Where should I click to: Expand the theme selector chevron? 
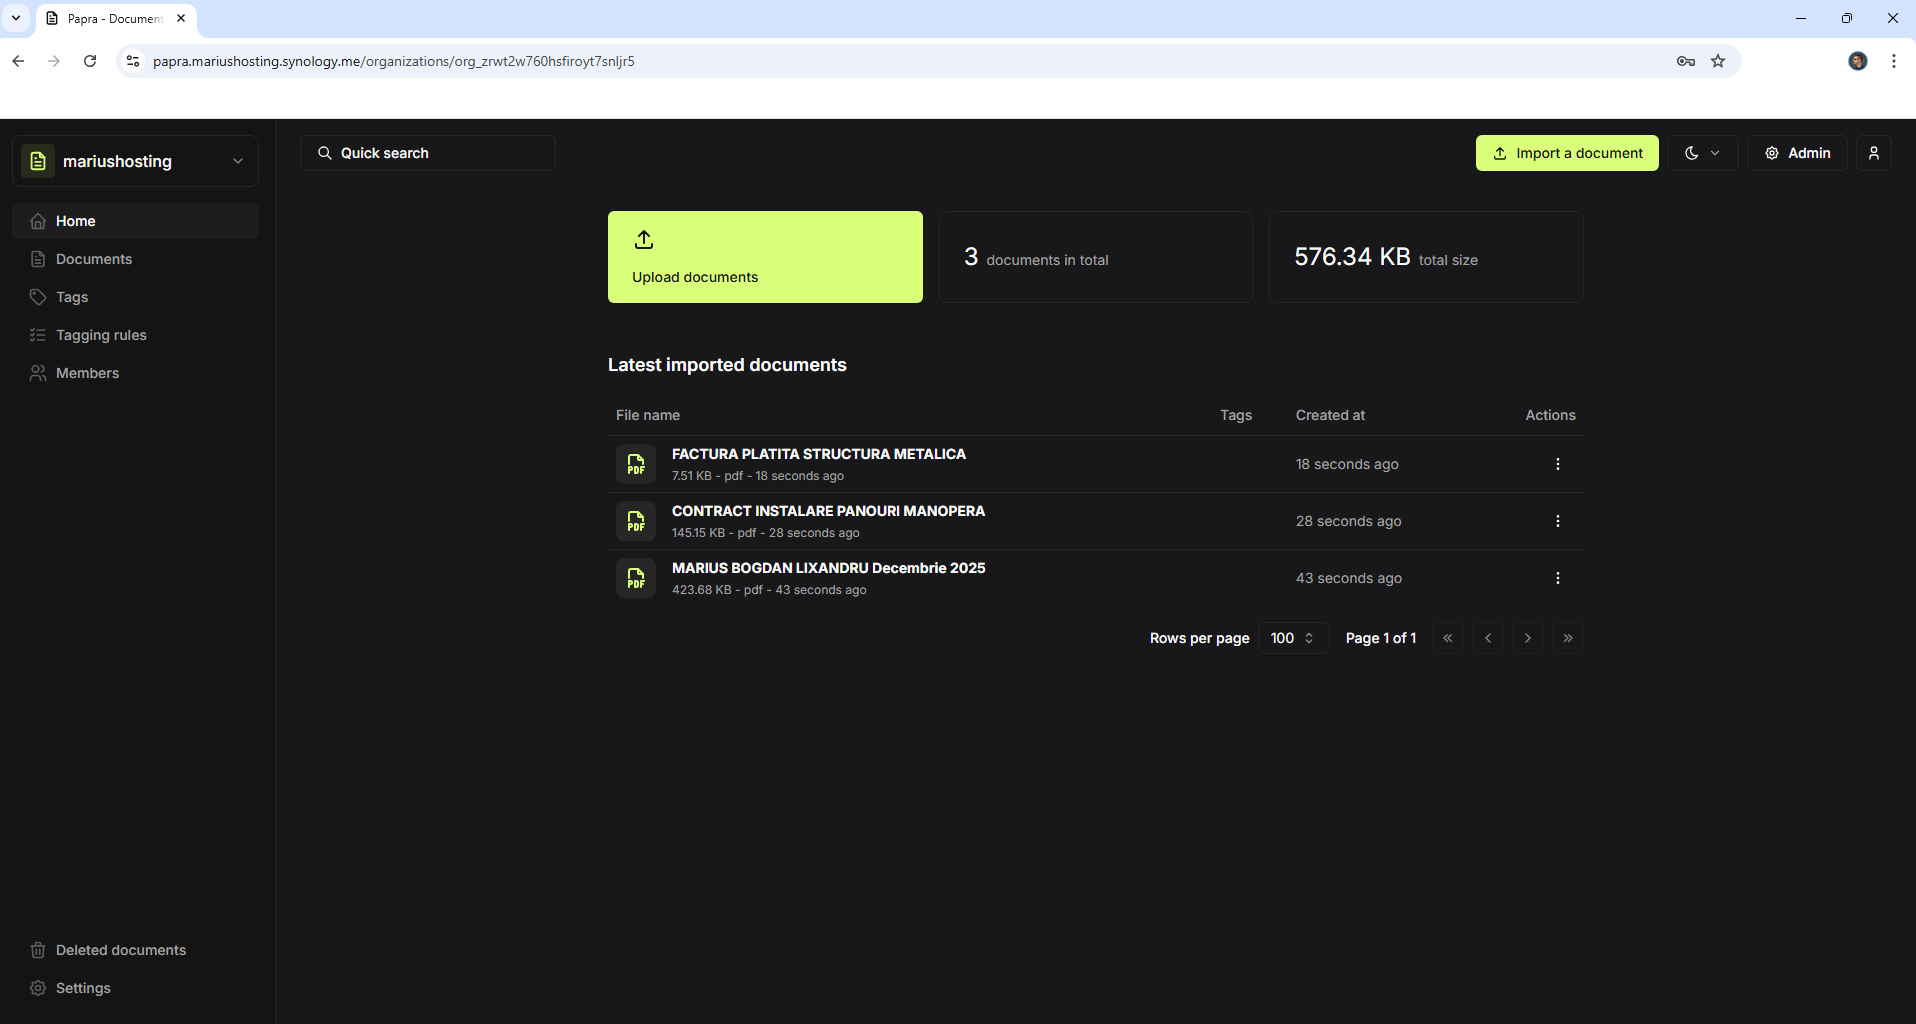[x=1714, y=152]
